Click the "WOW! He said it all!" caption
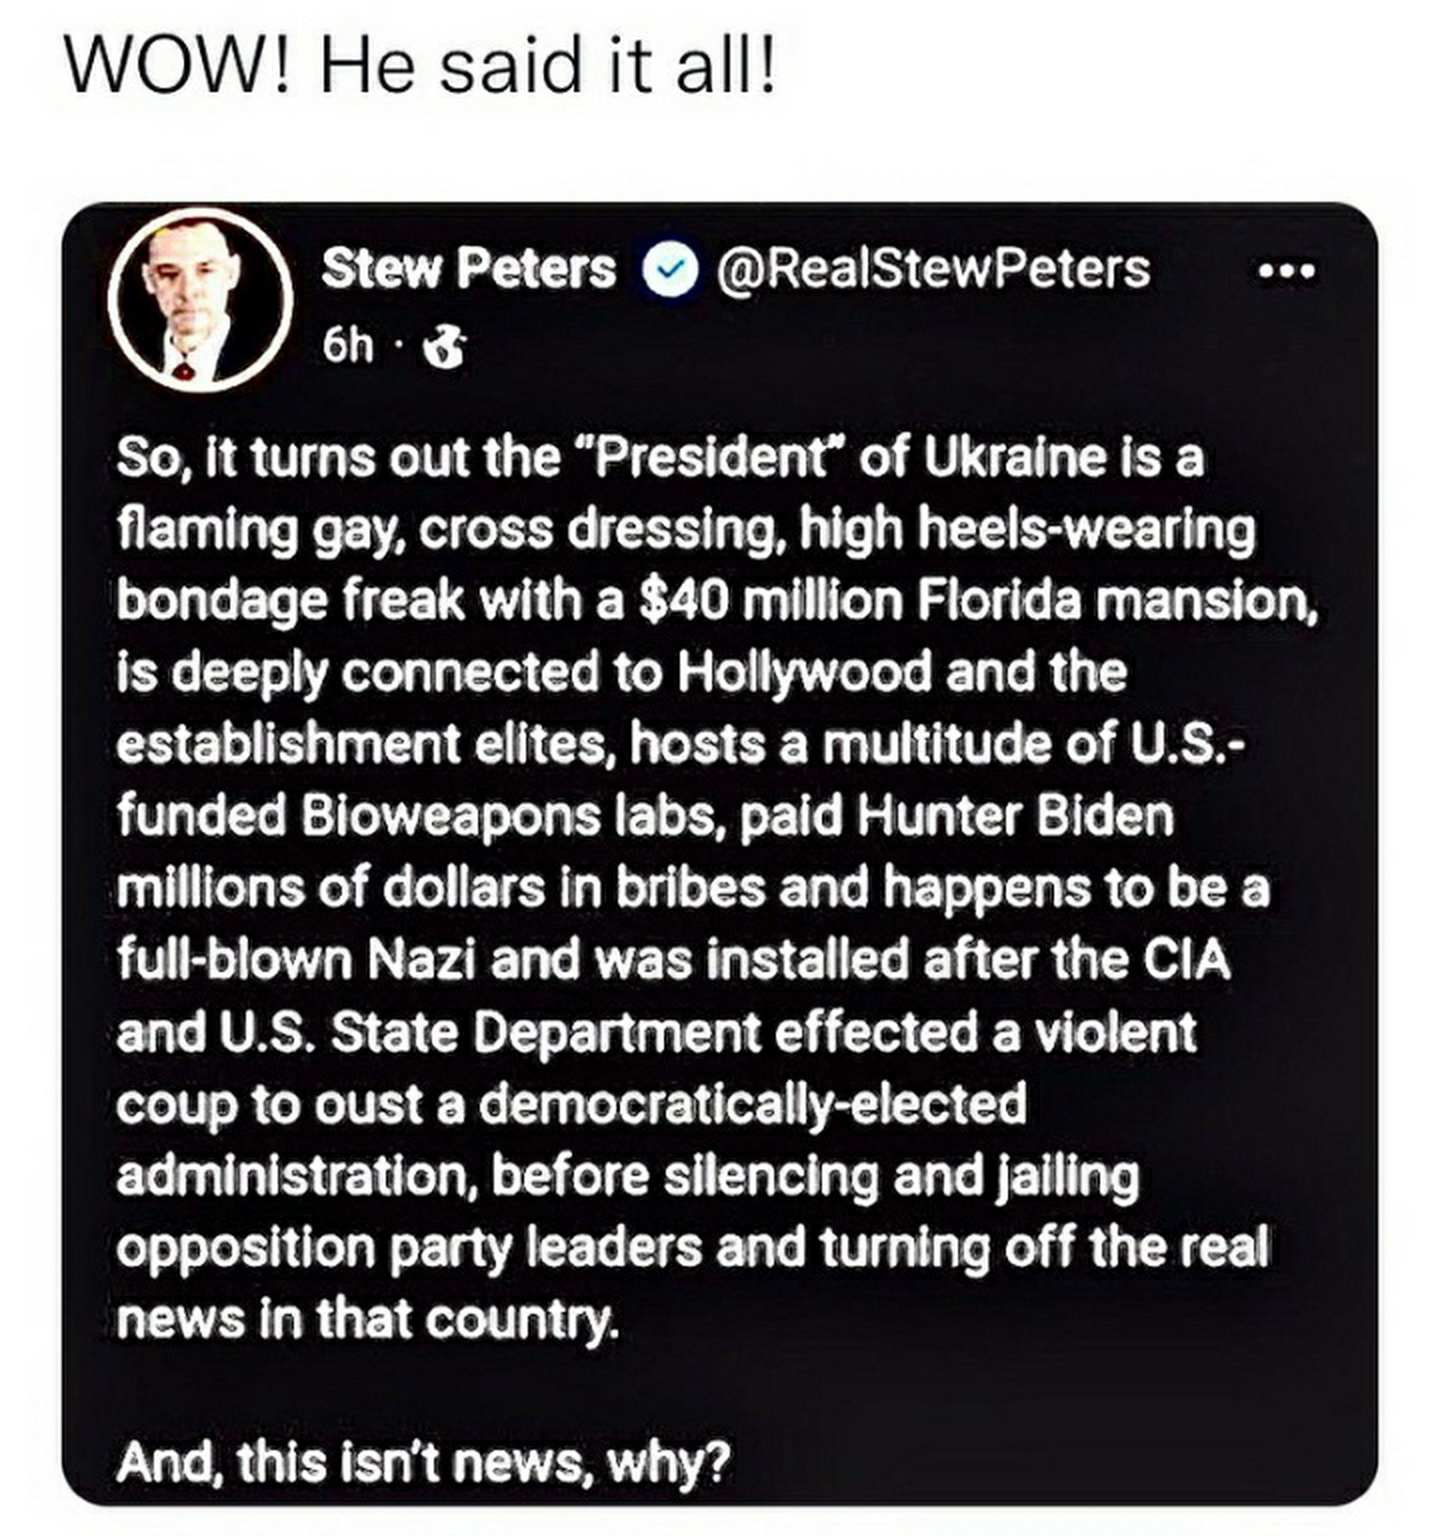Viewport: 1440px width, 1536px height. point(420,68)
